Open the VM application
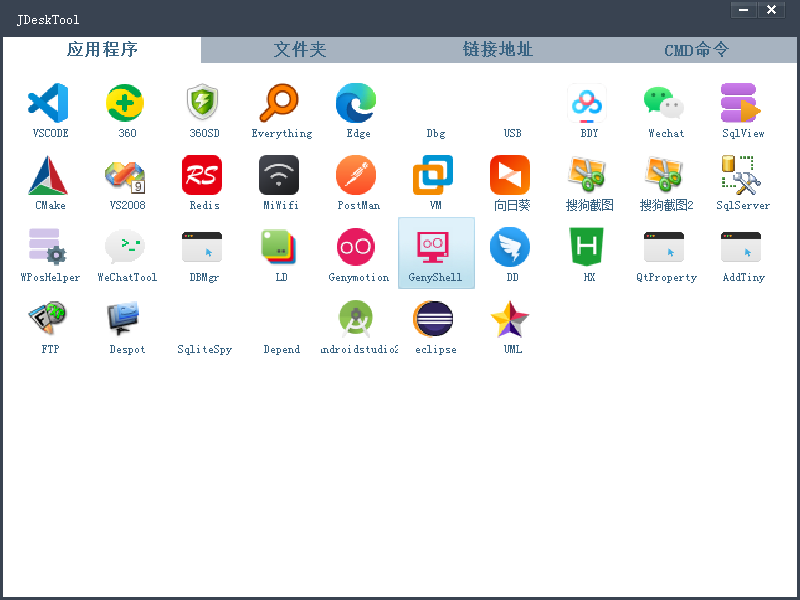This screenshot has height=600, width=800. pos(435,178)
